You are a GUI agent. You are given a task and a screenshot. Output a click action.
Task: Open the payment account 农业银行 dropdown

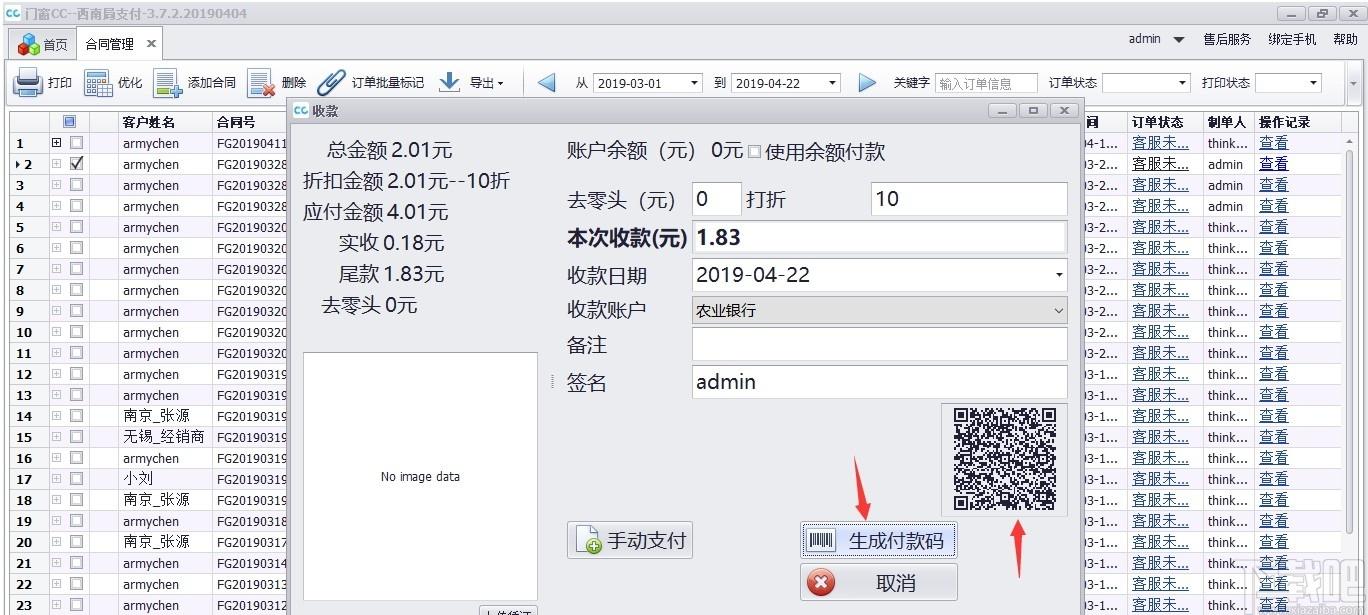point(1058,311)
